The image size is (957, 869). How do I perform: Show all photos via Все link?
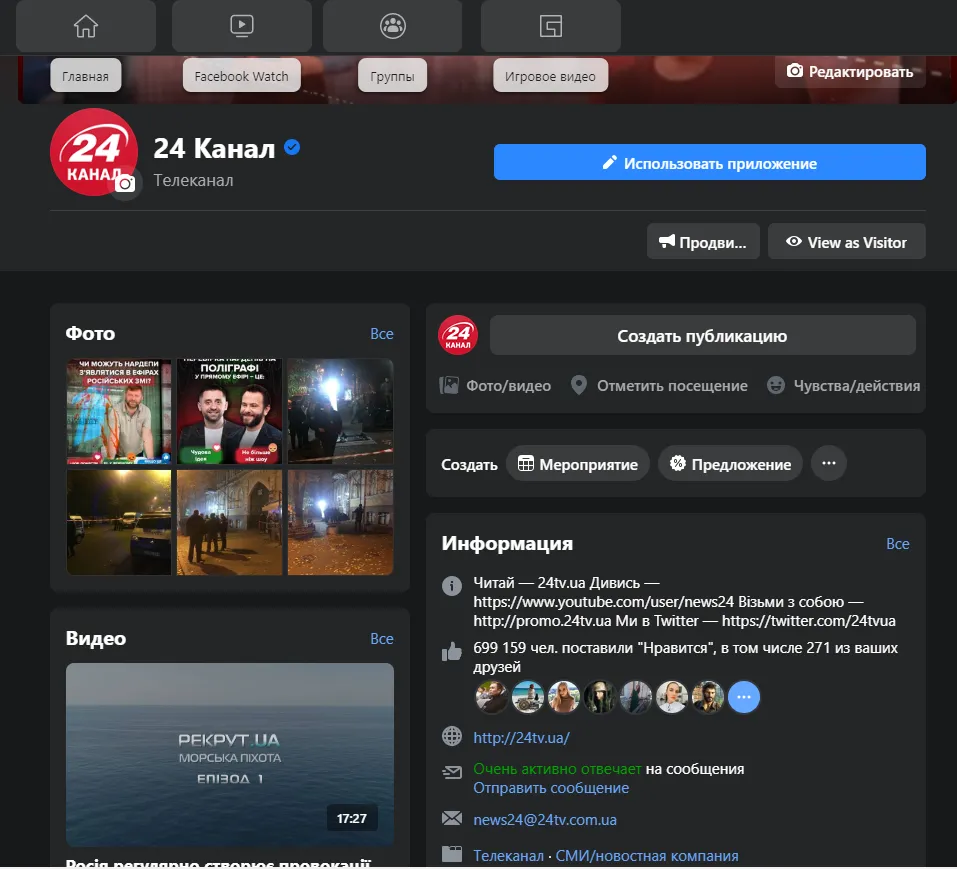pyautogui.click(x=382, y=334)
